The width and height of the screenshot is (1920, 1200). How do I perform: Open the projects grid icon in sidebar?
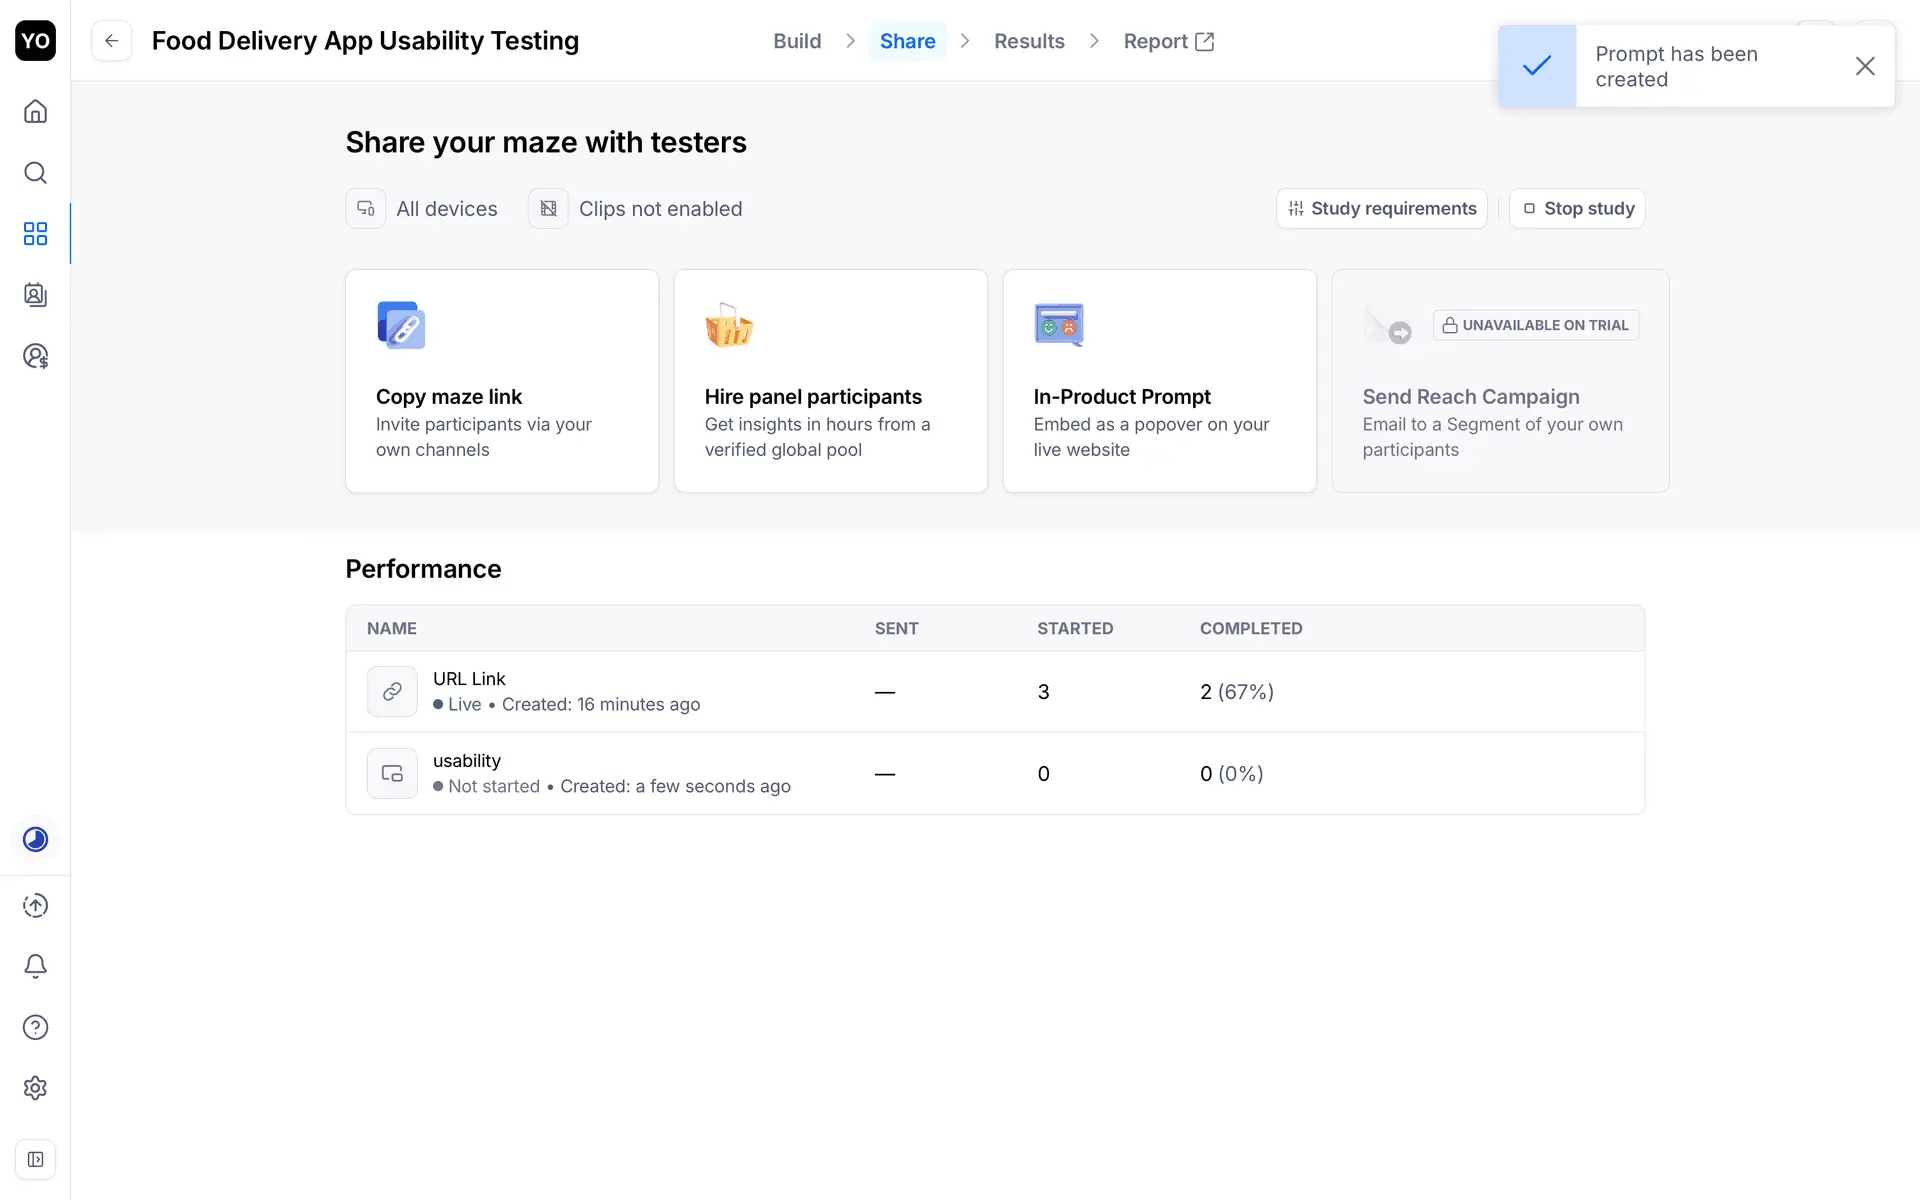coord(35,234)
